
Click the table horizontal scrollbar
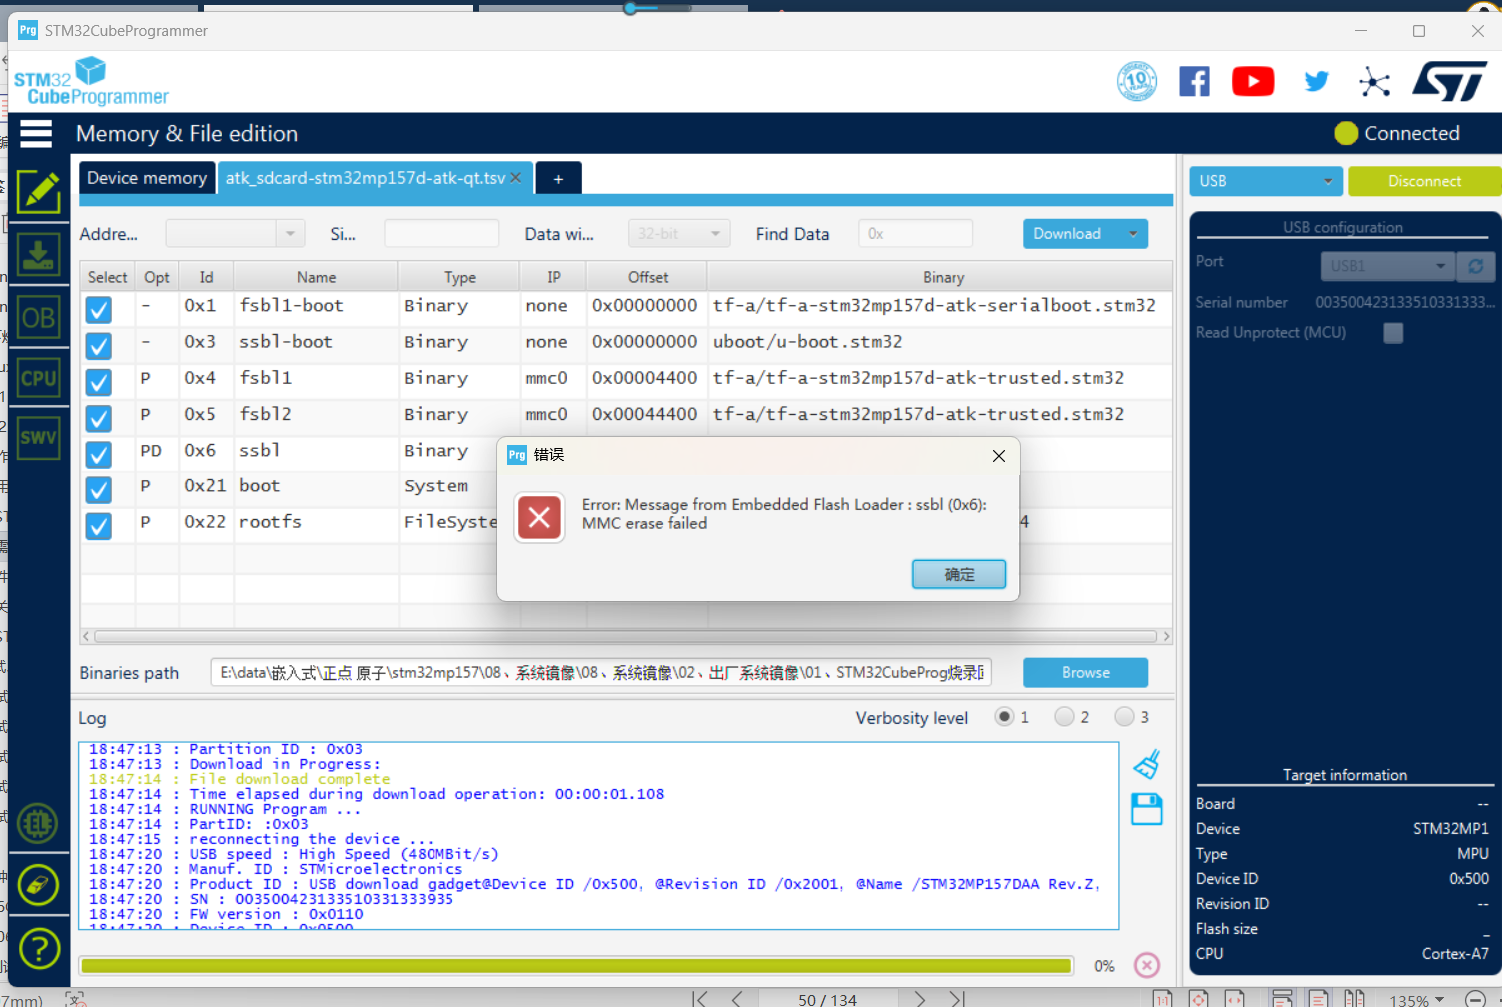(626, 636)
